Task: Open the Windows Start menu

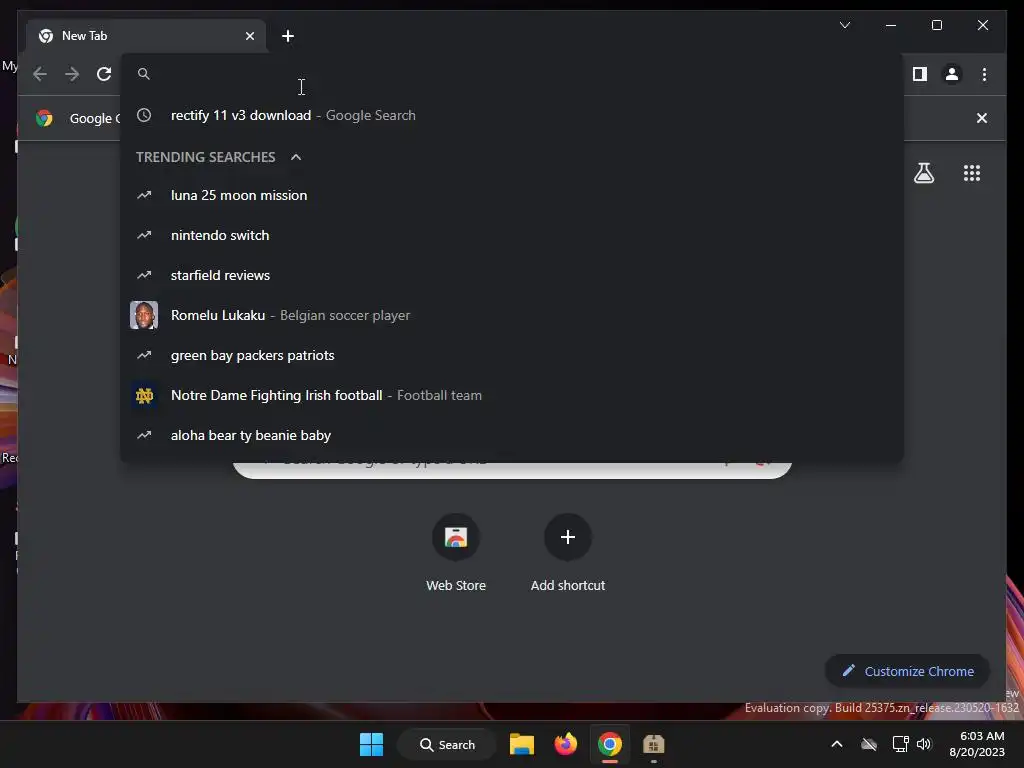Action: [x=372, y=744]
